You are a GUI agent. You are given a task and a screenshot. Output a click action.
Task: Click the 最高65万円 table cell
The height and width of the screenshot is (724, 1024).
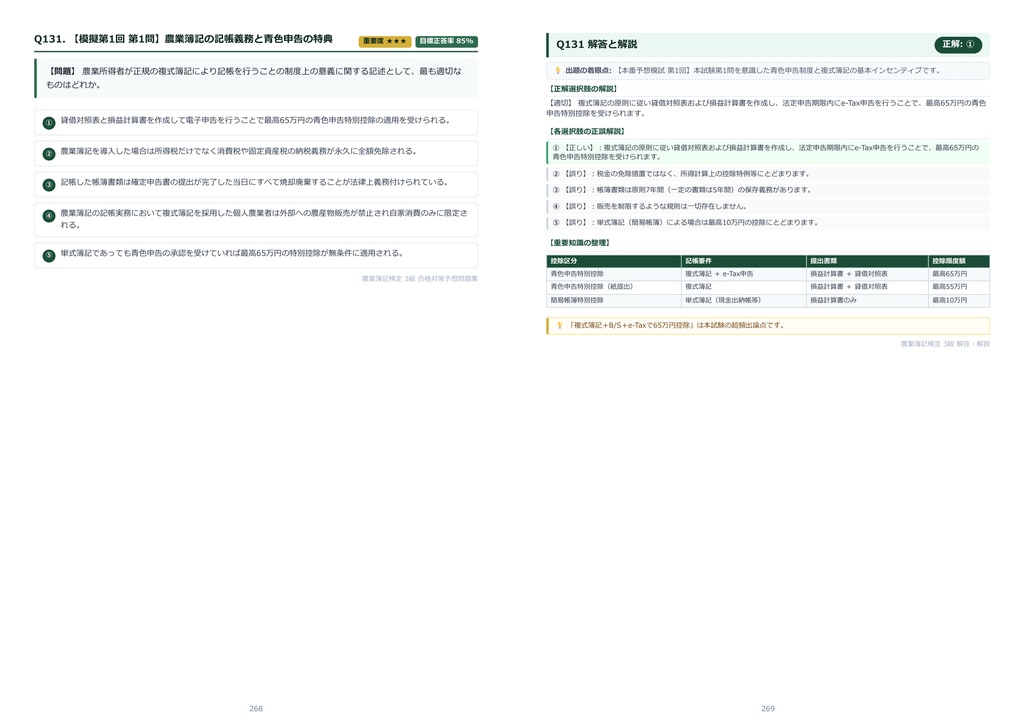tap(959, 274)
